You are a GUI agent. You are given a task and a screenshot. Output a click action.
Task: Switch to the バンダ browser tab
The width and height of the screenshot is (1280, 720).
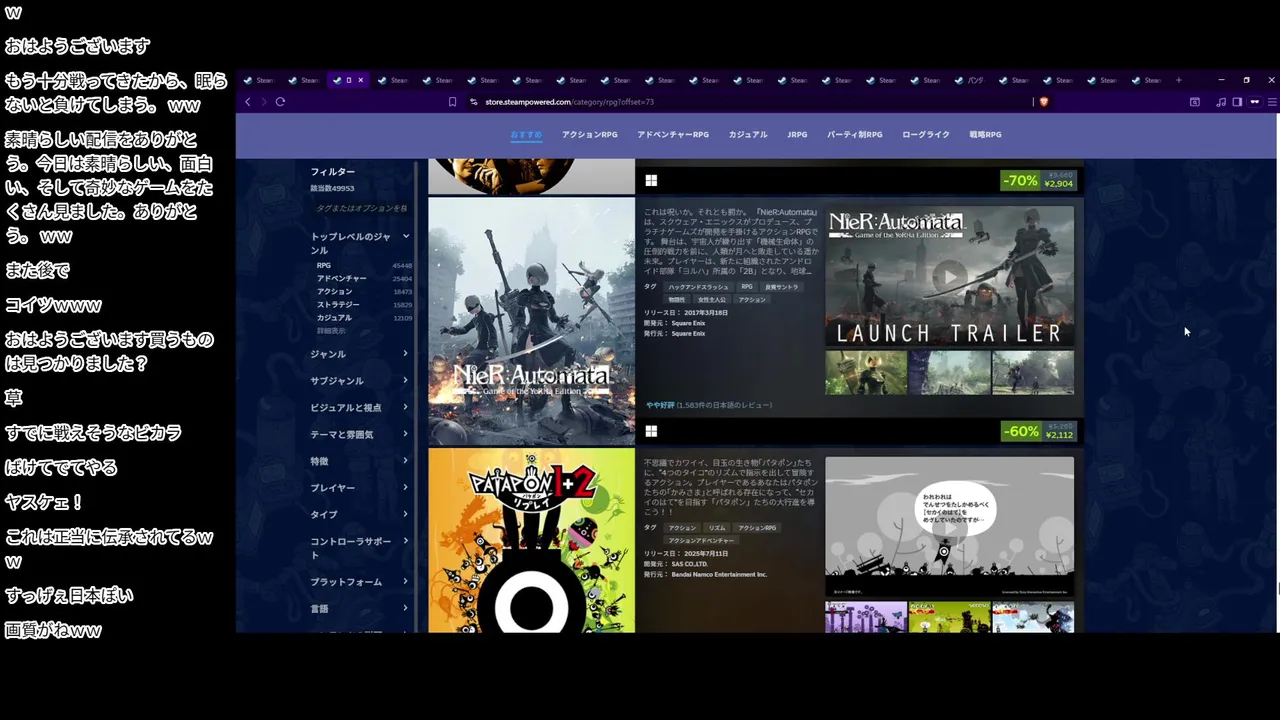click(970, 80)
